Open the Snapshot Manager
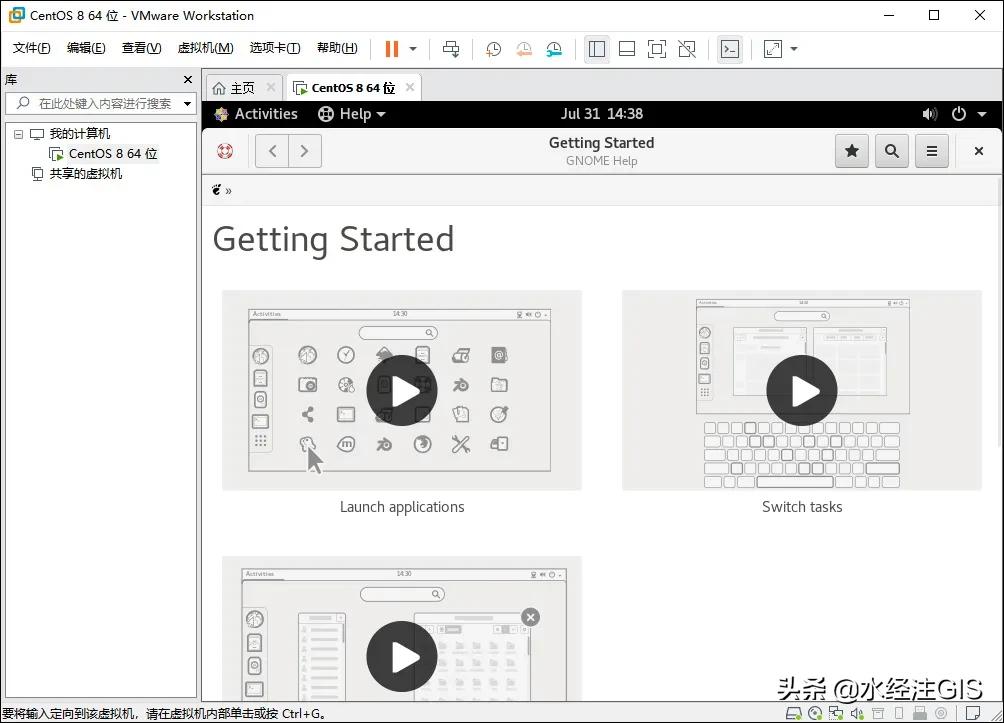Viewport: 1004px width, 723px height. tap(554, 48)
